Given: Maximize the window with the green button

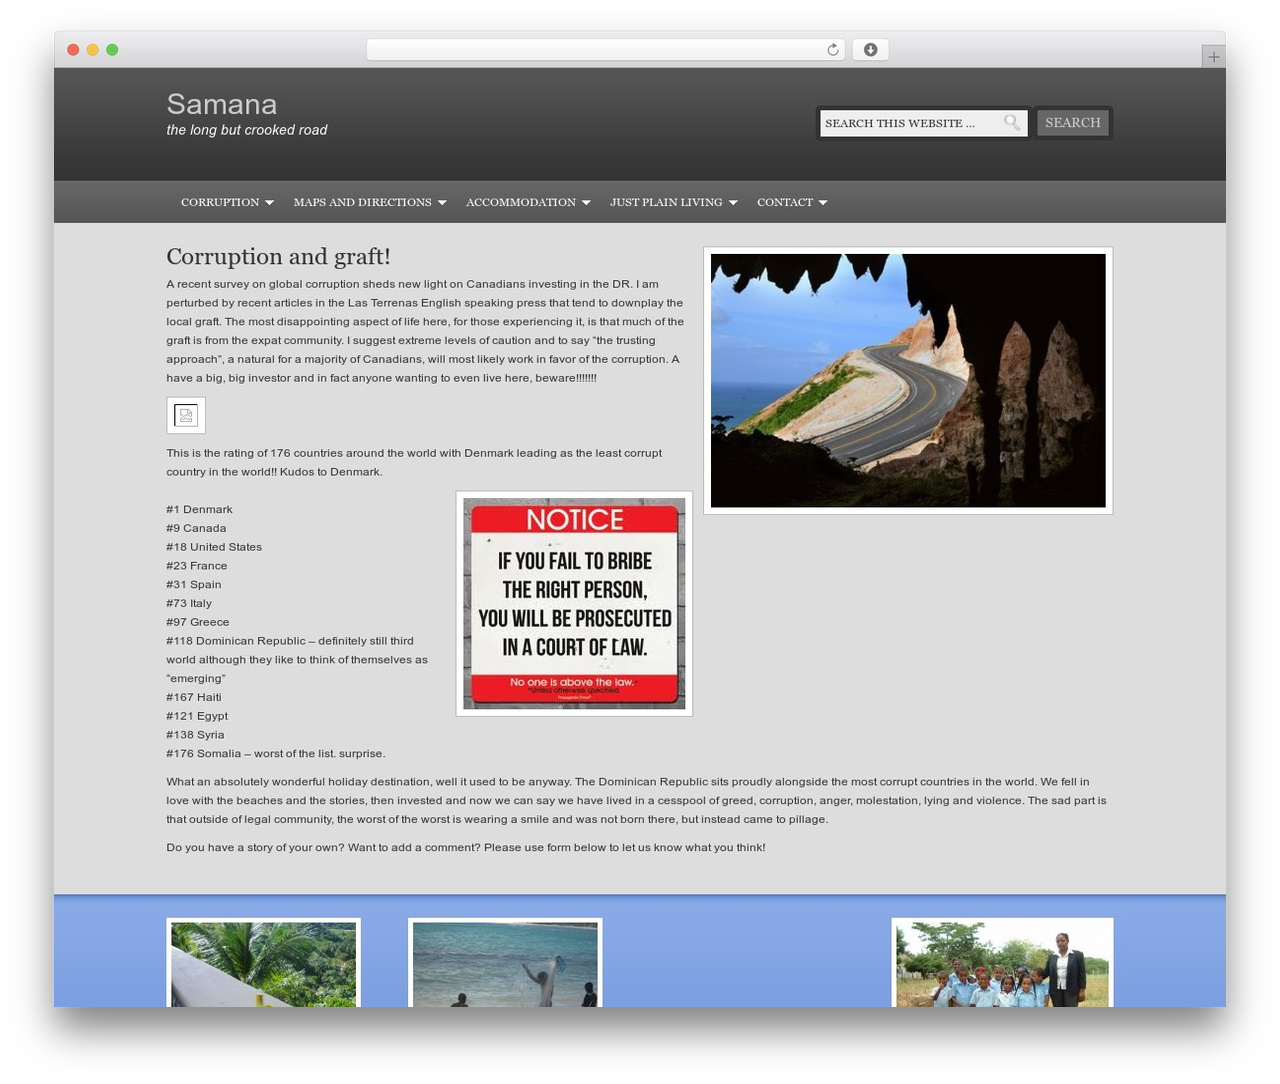Looking at the screenshot, I should click(112, 50).
